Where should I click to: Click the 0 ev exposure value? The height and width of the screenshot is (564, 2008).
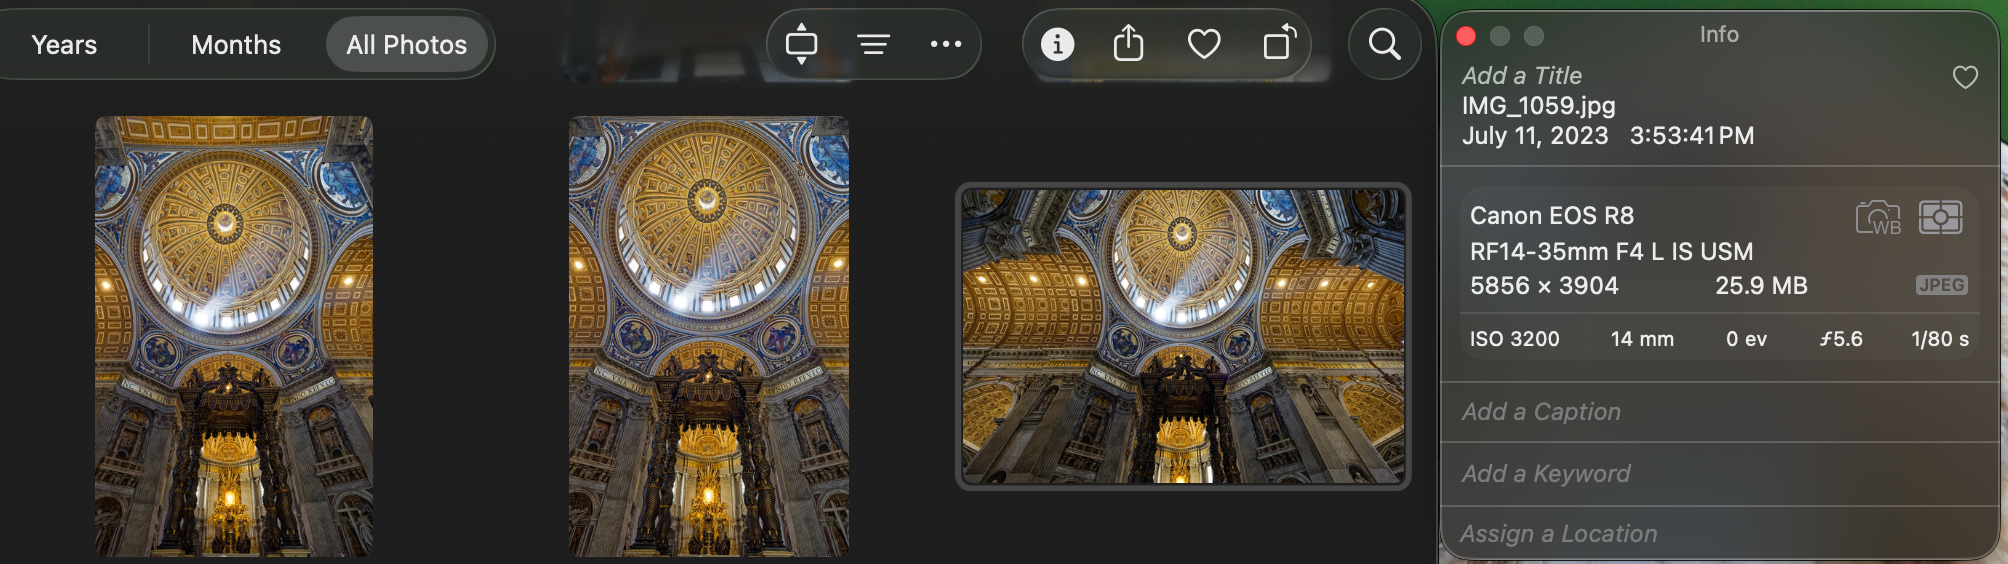[x=1746, y=339]
